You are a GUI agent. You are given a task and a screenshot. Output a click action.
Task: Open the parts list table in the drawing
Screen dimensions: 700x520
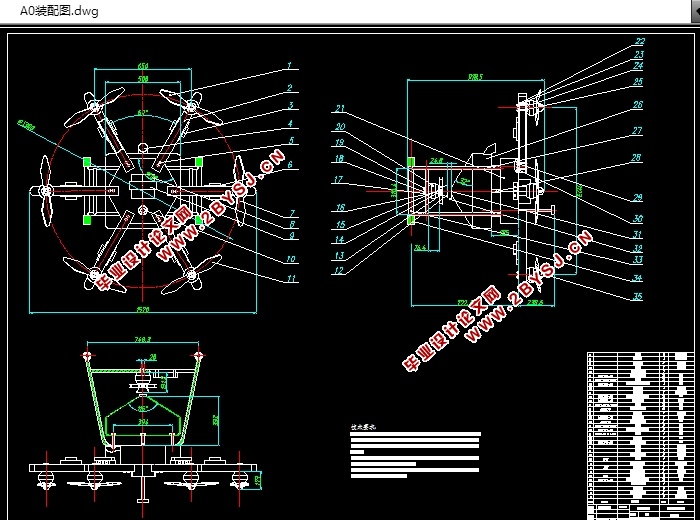pos(640,435)
